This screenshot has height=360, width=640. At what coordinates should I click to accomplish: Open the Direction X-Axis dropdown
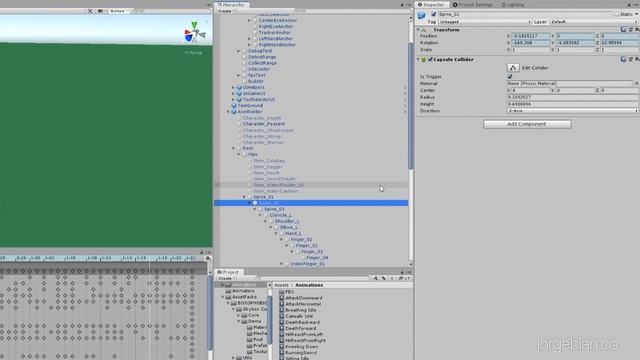(573, 111)
